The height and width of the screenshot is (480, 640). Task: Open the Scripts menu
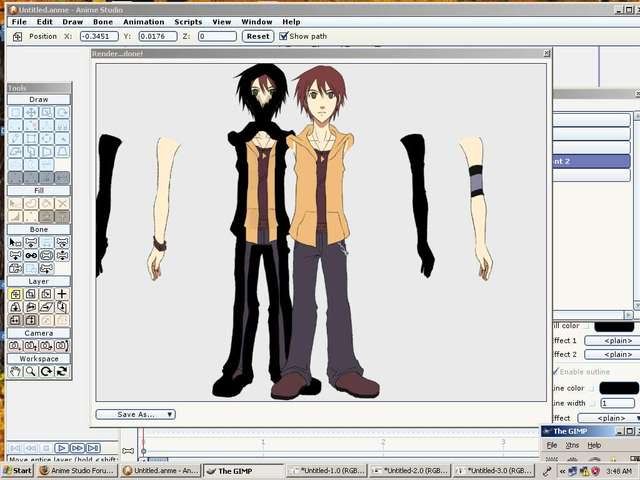point(188,21)
